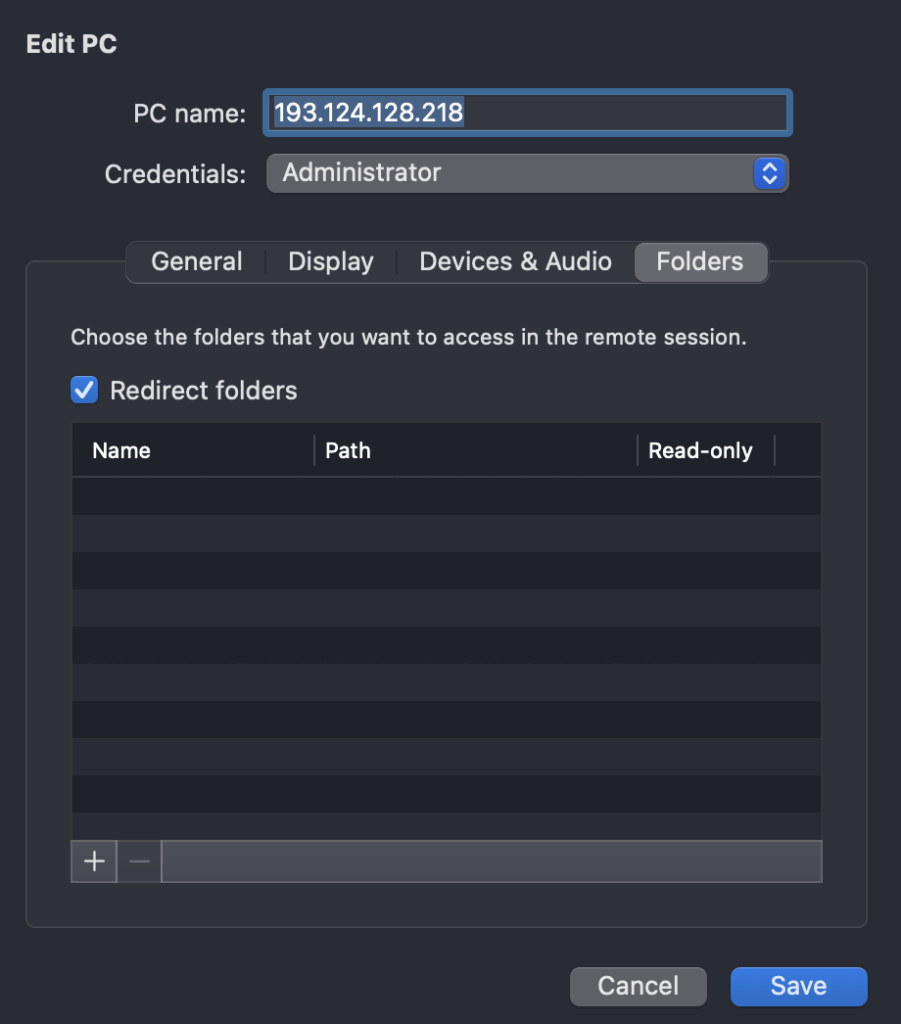Viewport: 901px width, 1024px height.
Task: Click the Read-only column header
Action: [x=706, y=450]
